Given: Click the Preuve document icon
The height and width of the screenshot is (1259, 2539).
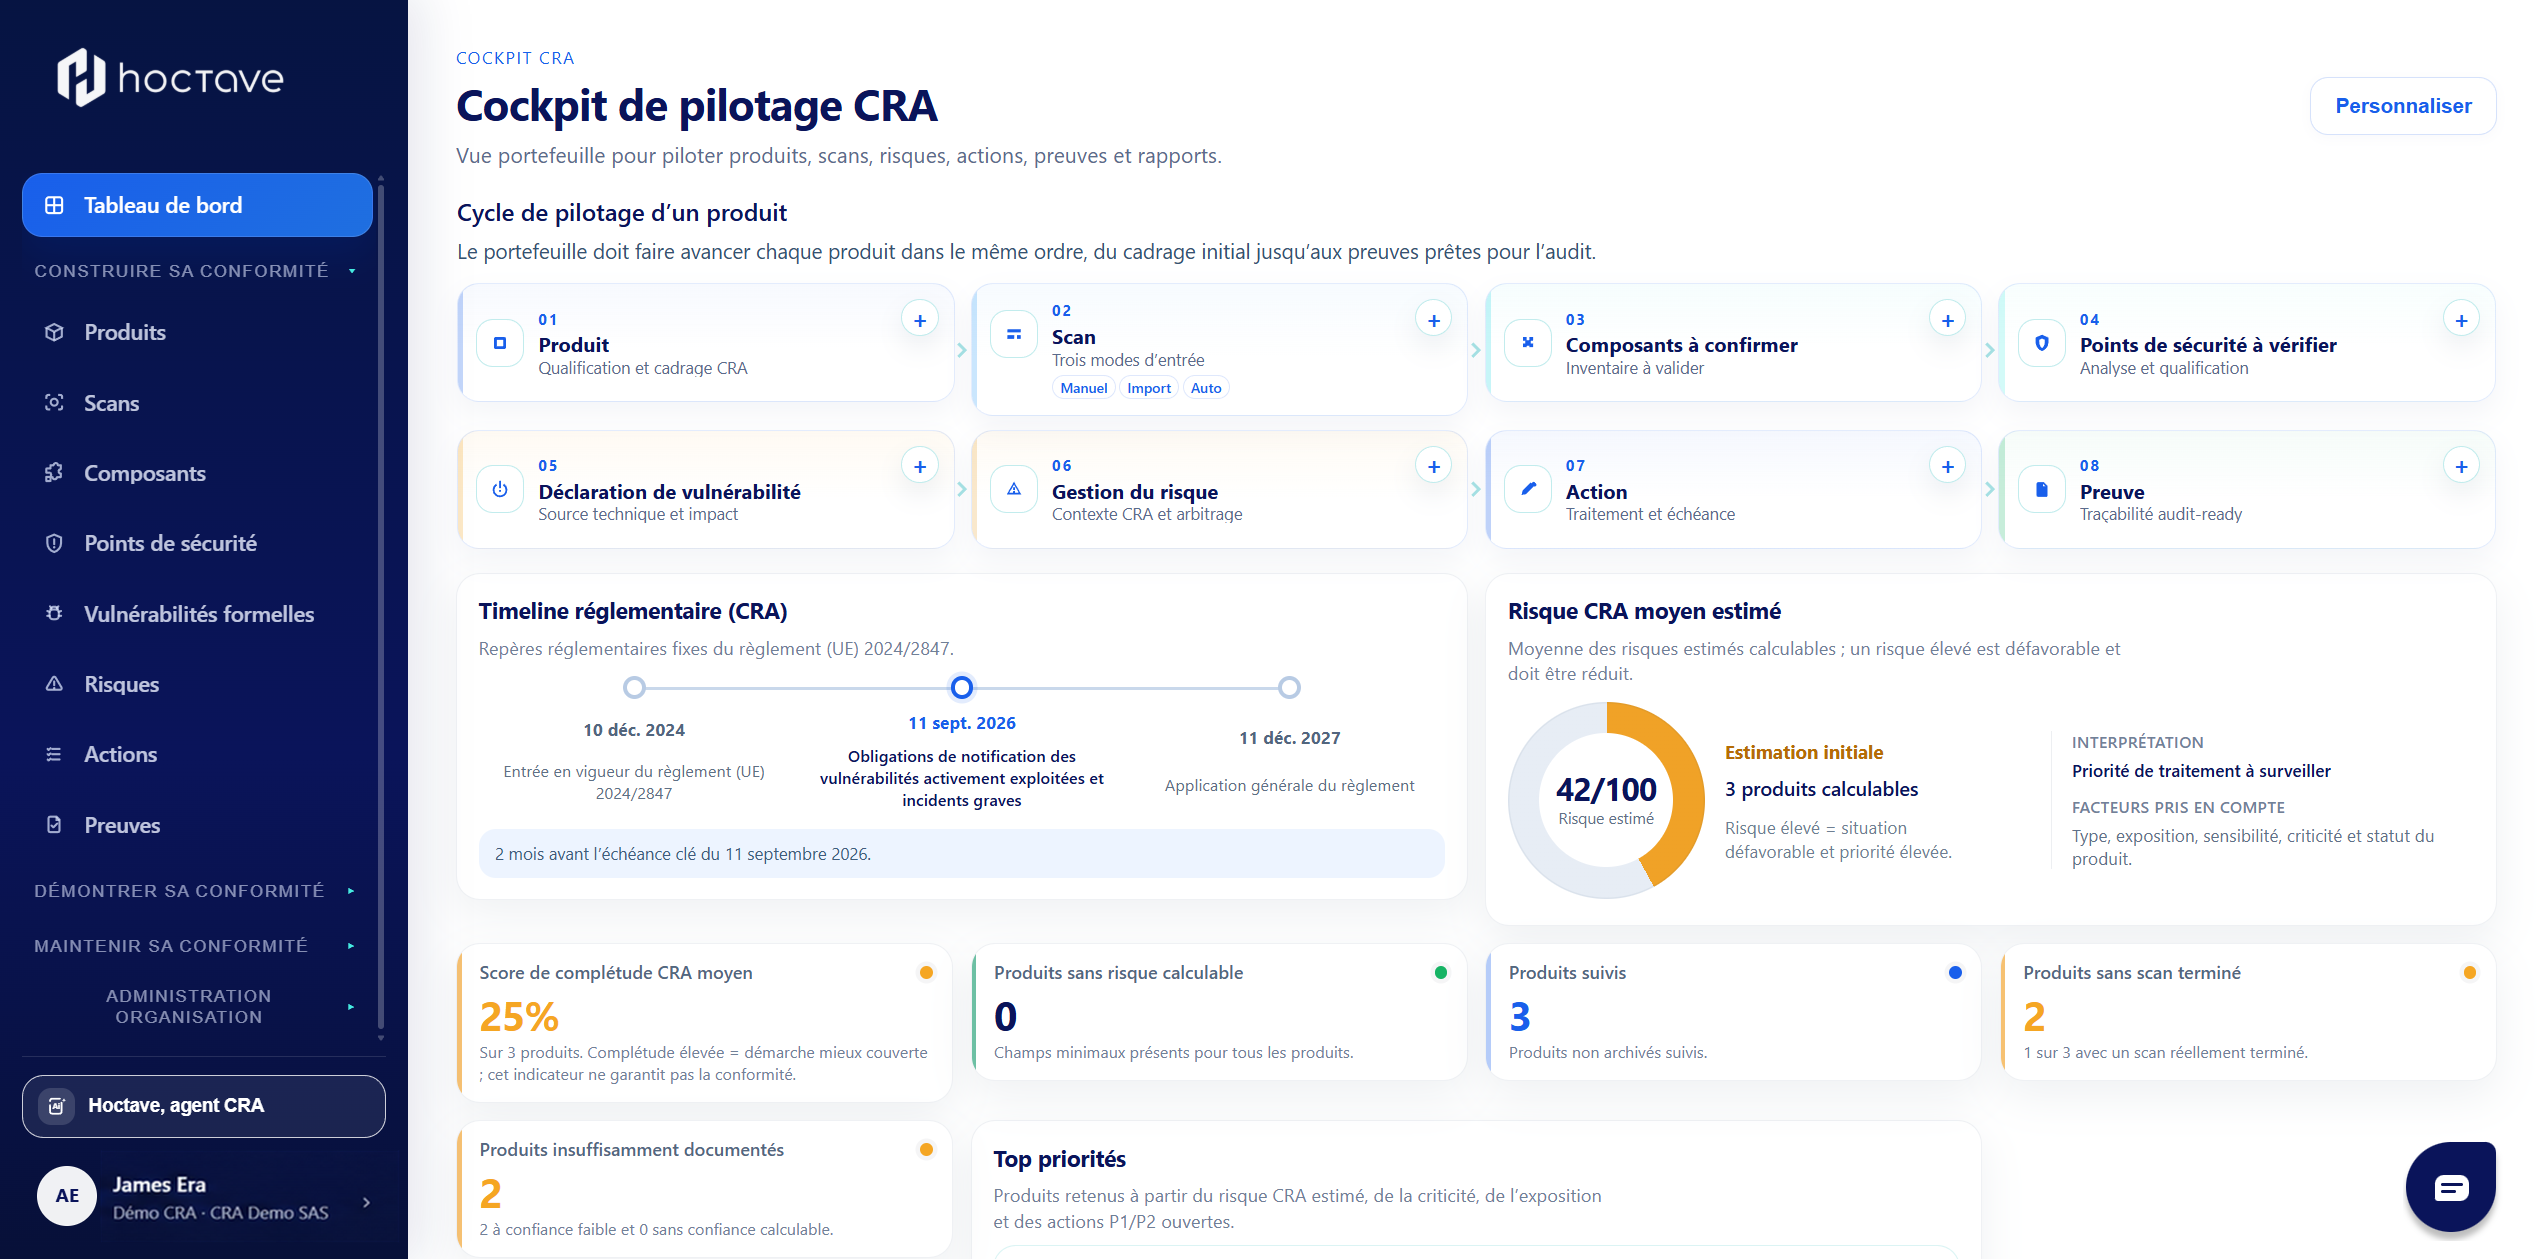Looking at the screenshot, I should coord(2042,489).
